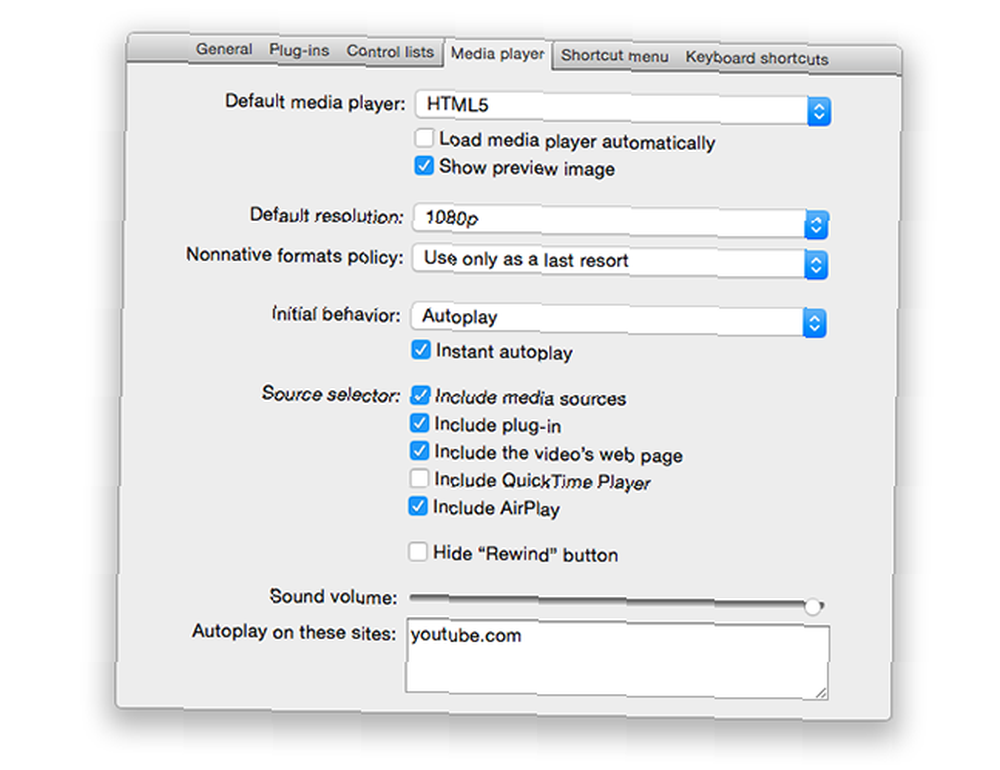Image resolution: width=1000 pixels, height=770 pixels.
Task: Open the Nonnative formats policy dropdown
Action: pyautogui.click(x=620, y=262)
